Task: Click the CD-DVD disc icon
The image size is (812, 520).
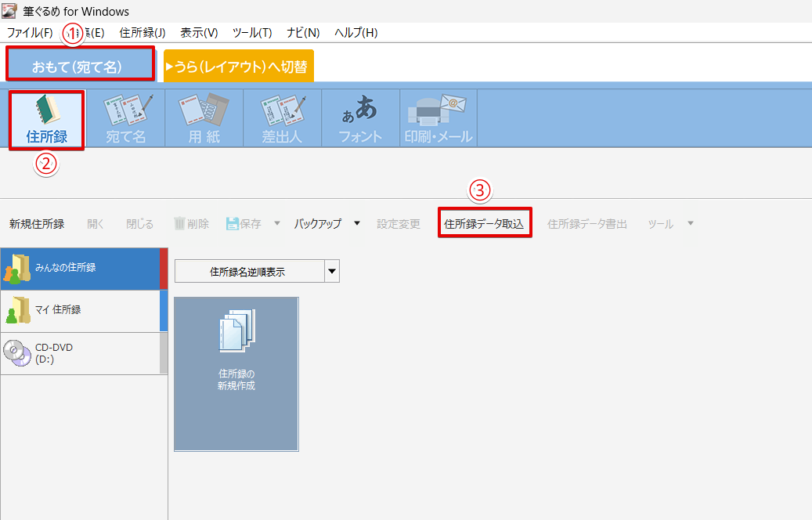Action: click(17, 353)
